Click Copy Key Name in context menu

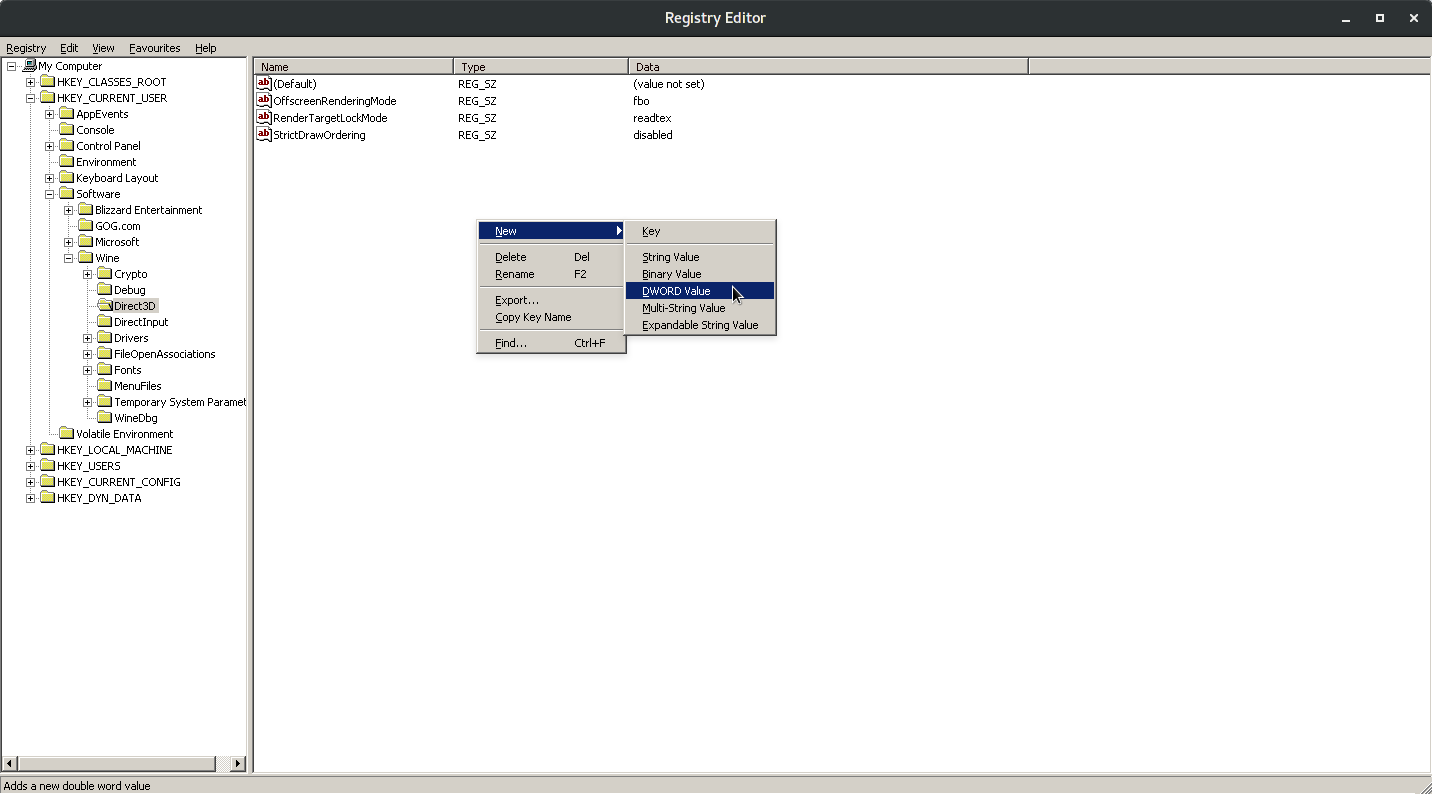(x=551, y=317)
